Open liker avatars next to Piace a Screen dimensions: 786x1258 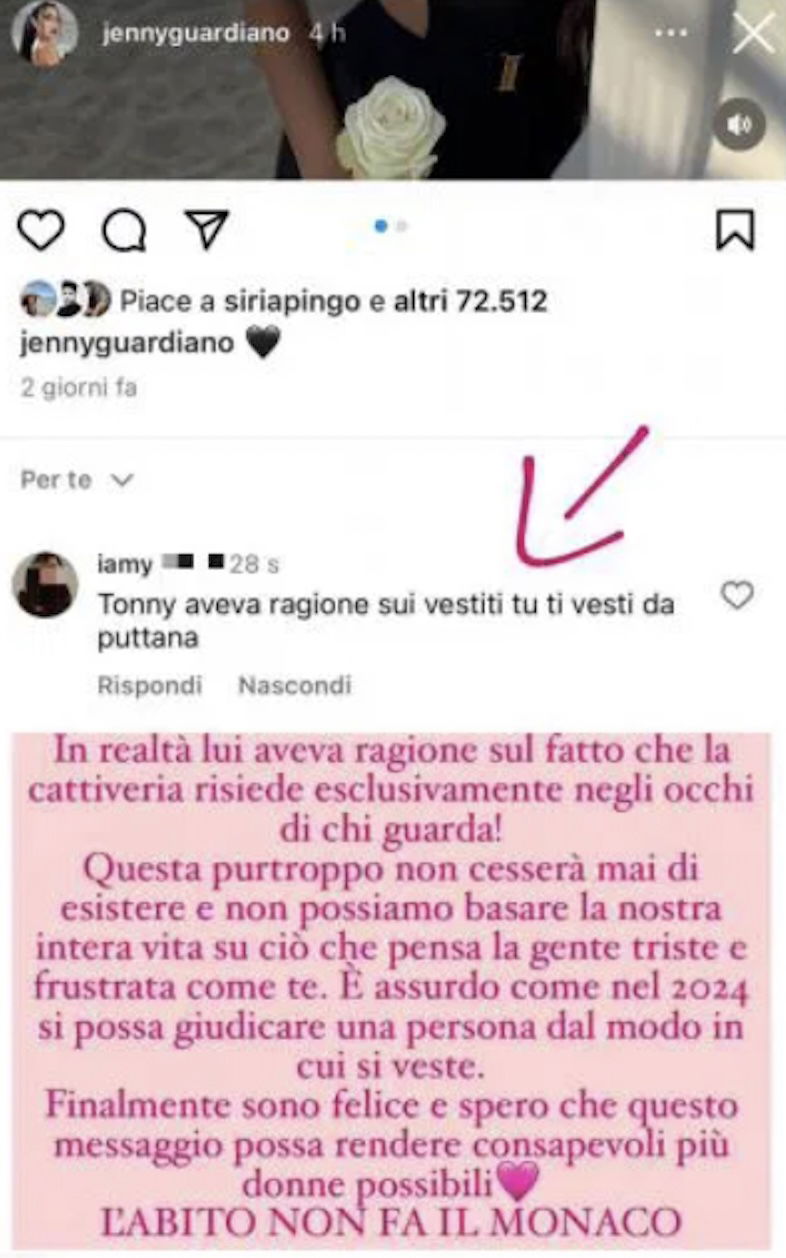[x=65, y=300]
